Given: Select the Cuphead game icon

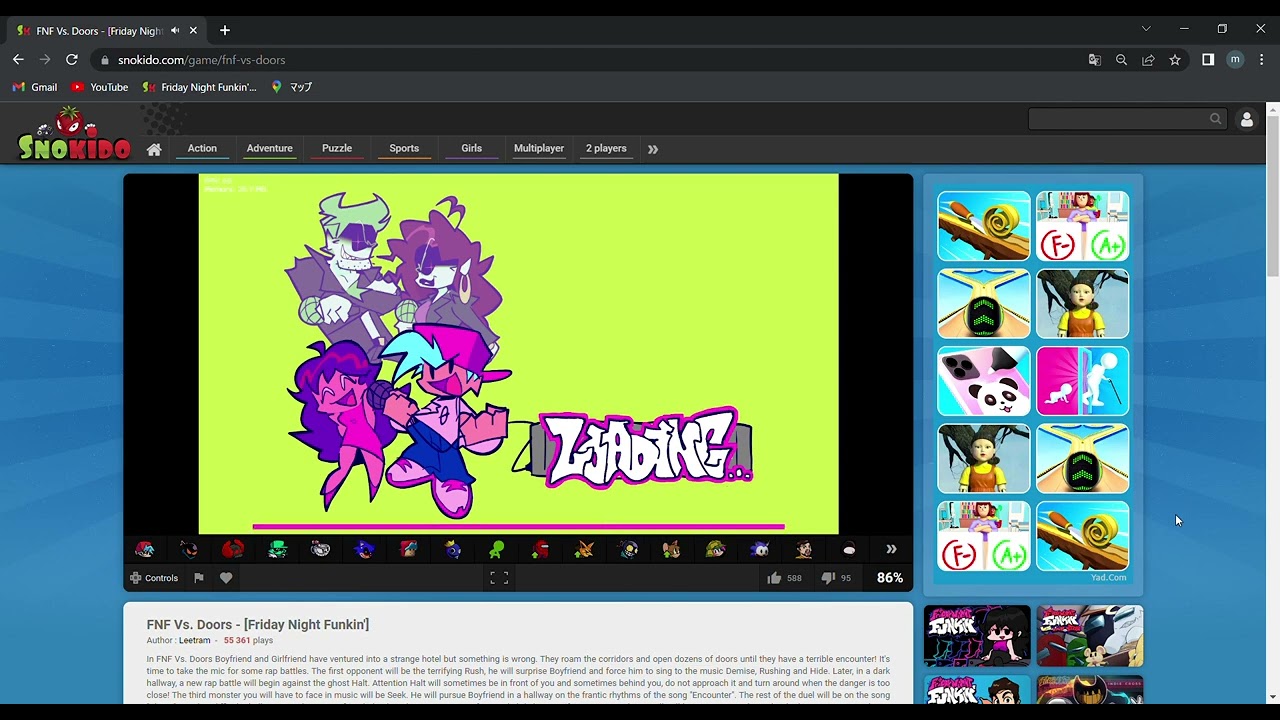Looking at the screenshot, I should coord(321,549).
